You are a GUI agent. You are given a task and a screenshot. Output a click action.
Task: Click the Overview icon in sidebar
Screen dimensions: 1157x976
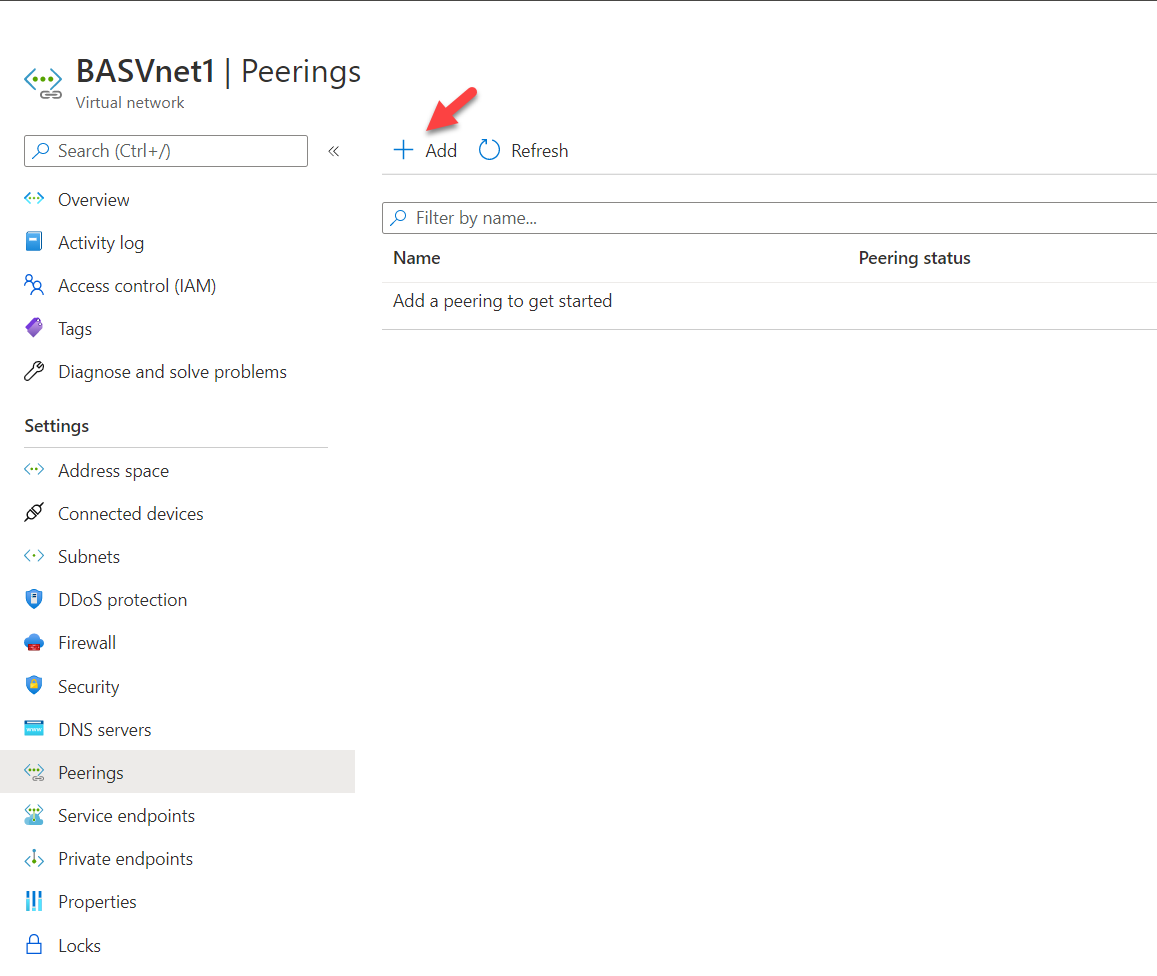34,199
